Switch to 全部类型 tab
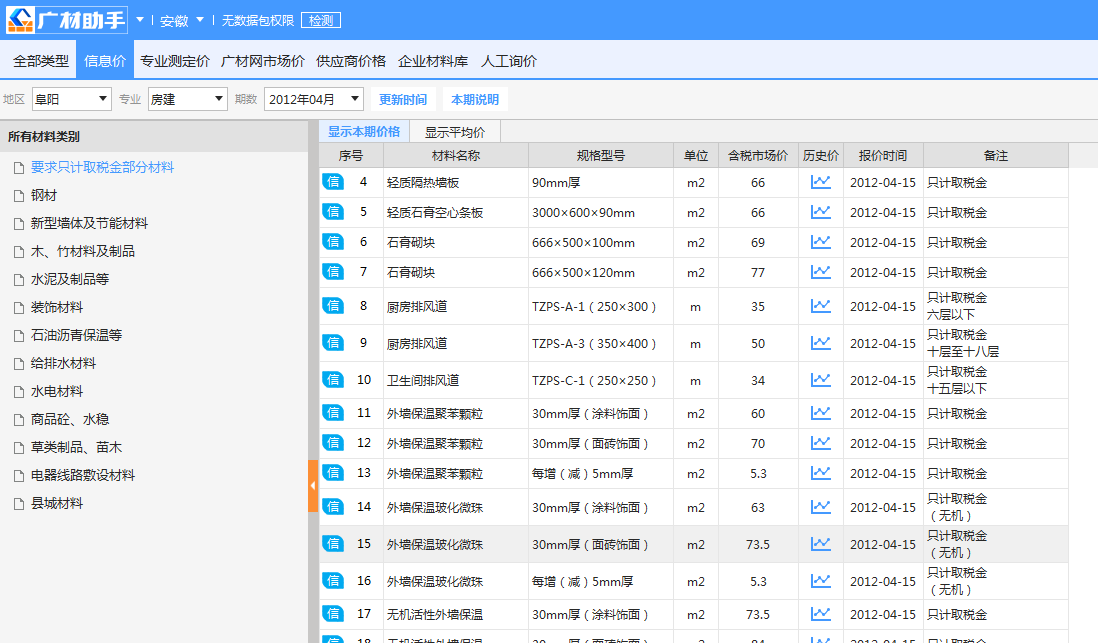This screenshot has width=1098, height=643. point(41,61)
